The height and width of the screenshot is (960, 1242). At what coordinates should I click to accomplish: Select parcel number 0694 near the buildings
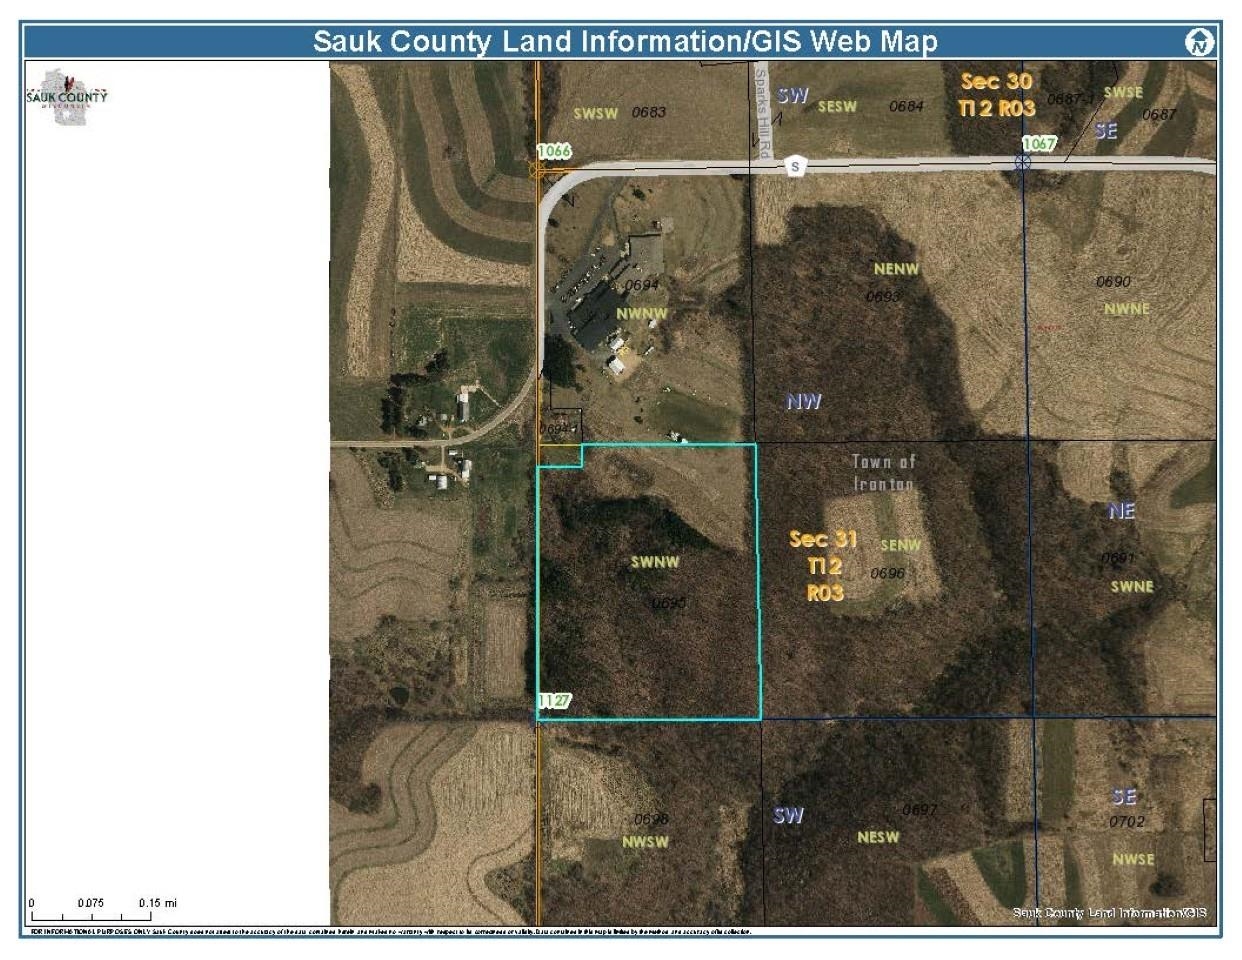(x=641, y=285)
